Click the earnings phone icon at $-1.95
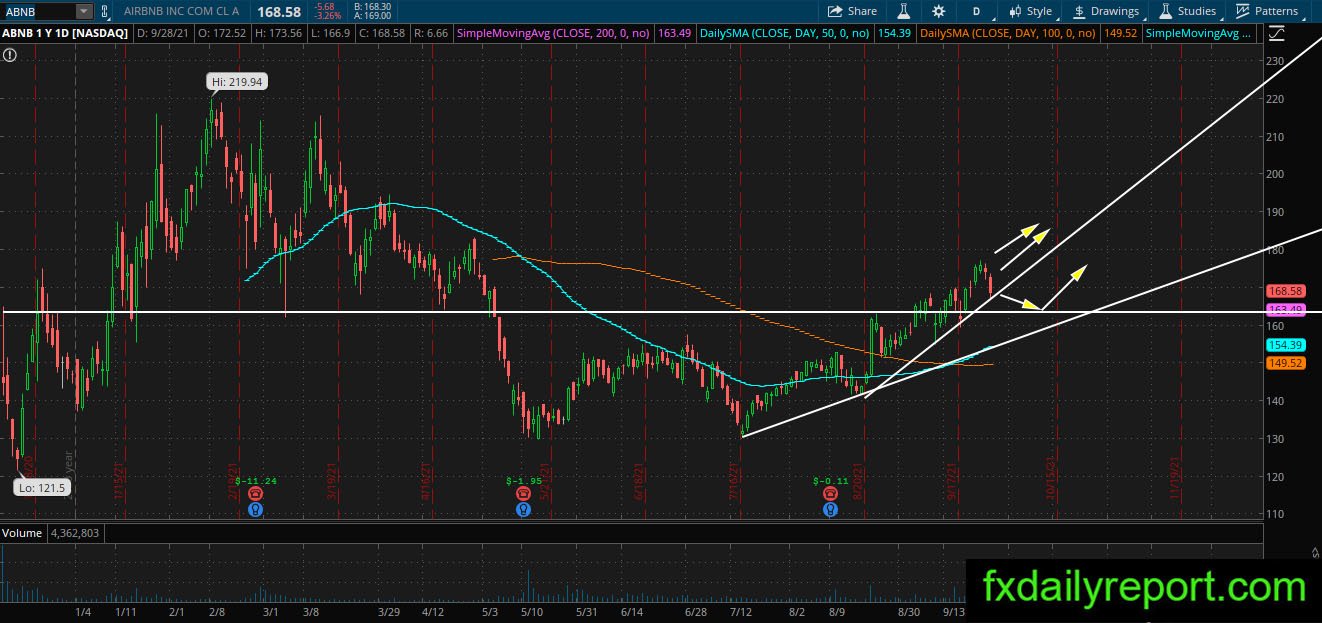 523,494
